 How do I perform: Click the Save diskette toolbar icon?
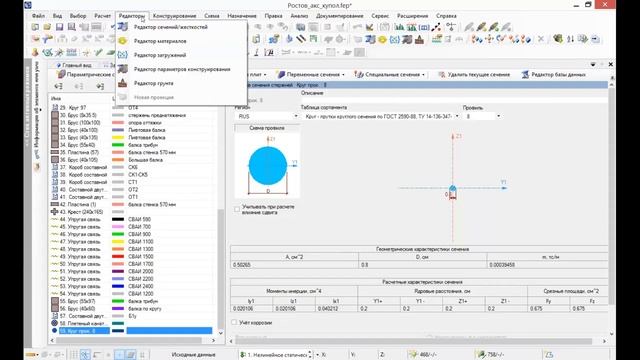point(60,27)
